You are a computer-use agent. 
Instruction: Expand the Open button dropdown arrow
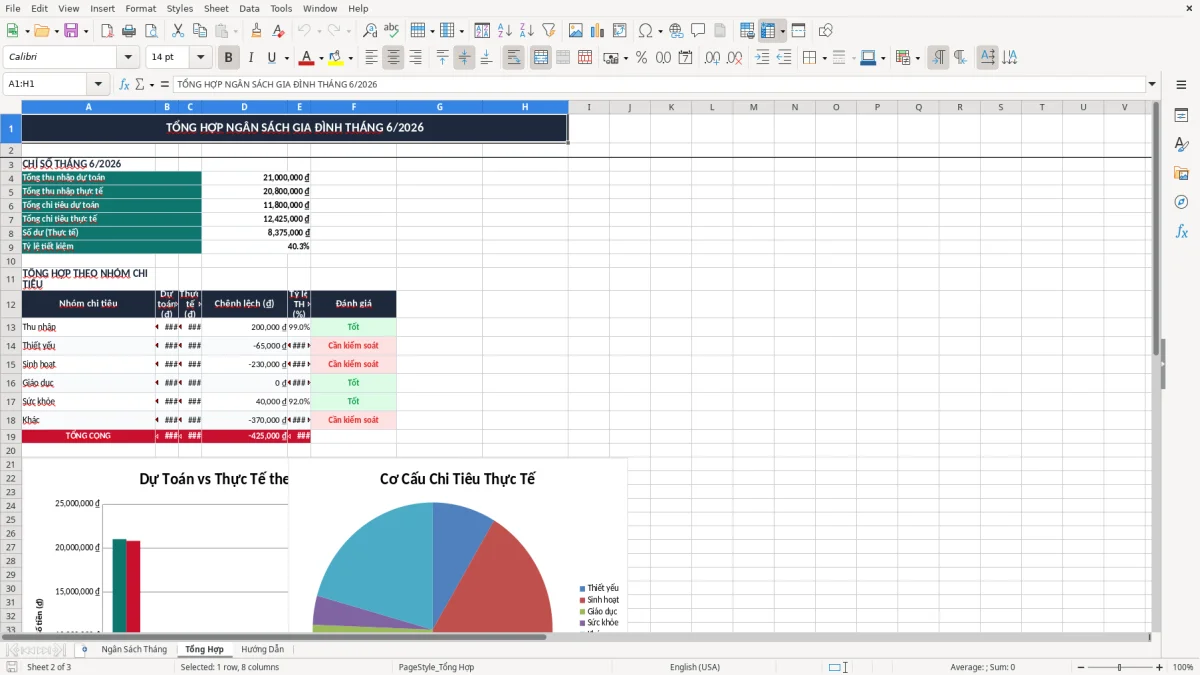[x=55, y=31]
